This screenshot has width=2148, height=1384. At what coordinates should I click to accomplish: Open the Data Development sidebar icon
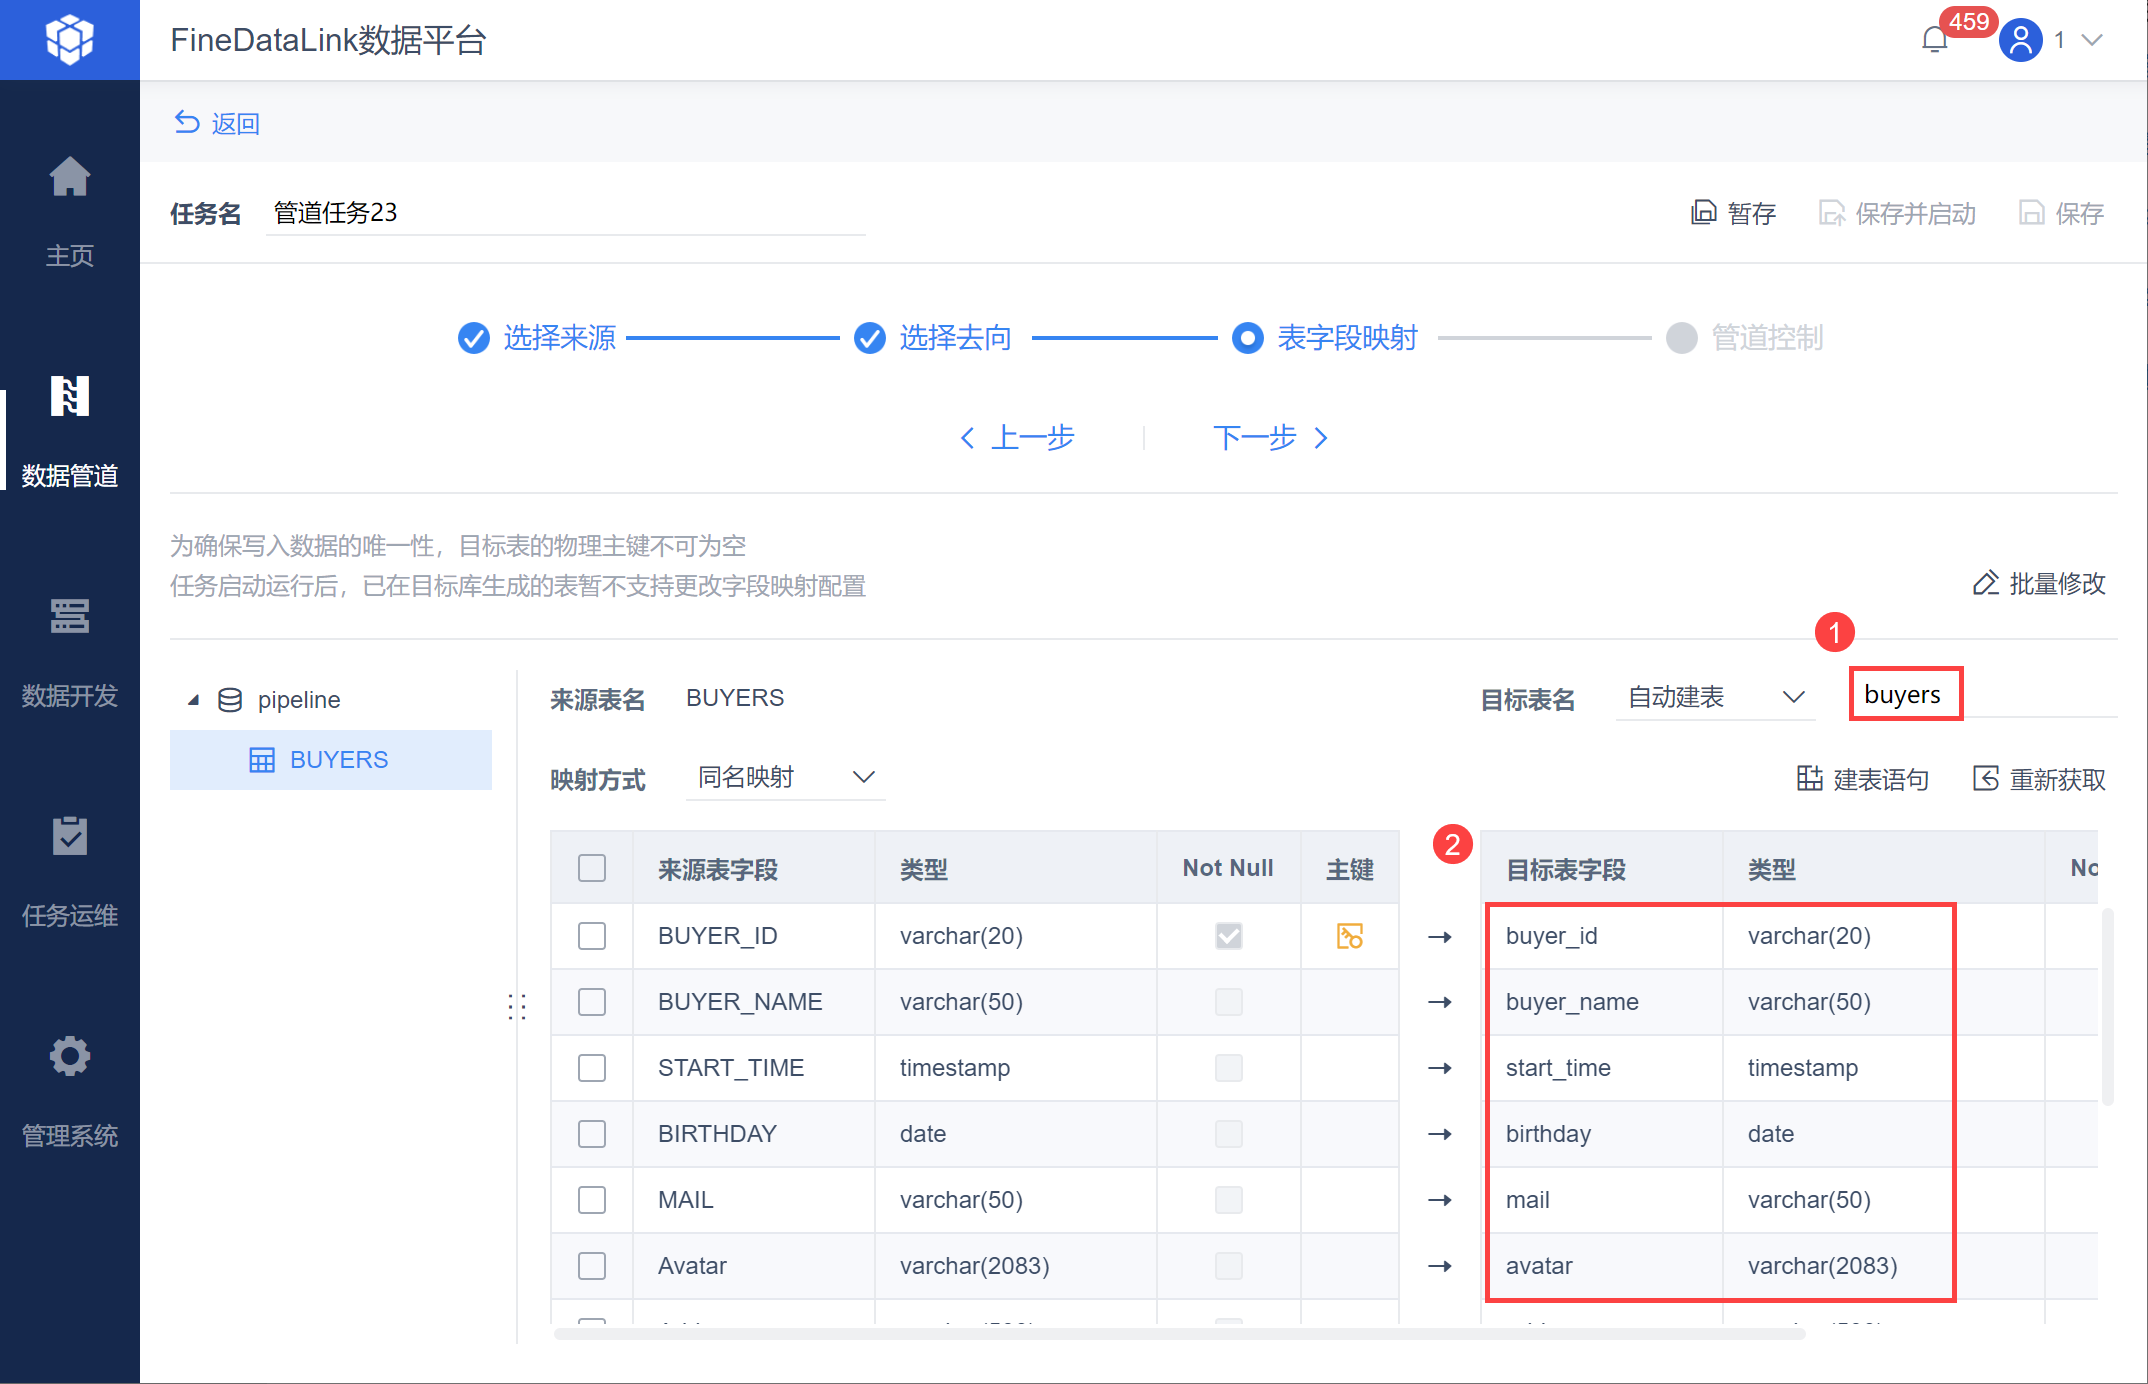pyautogui.click(x=70, y=617)
